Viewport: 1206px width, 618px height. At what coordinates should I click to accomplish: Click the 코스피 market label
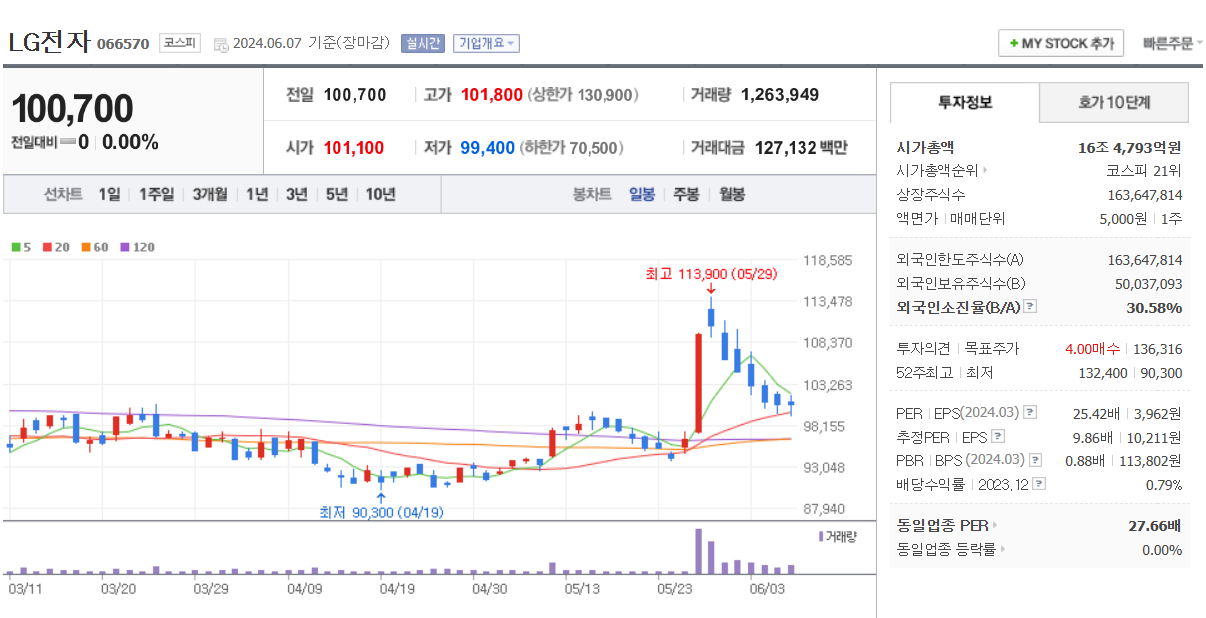180,44
